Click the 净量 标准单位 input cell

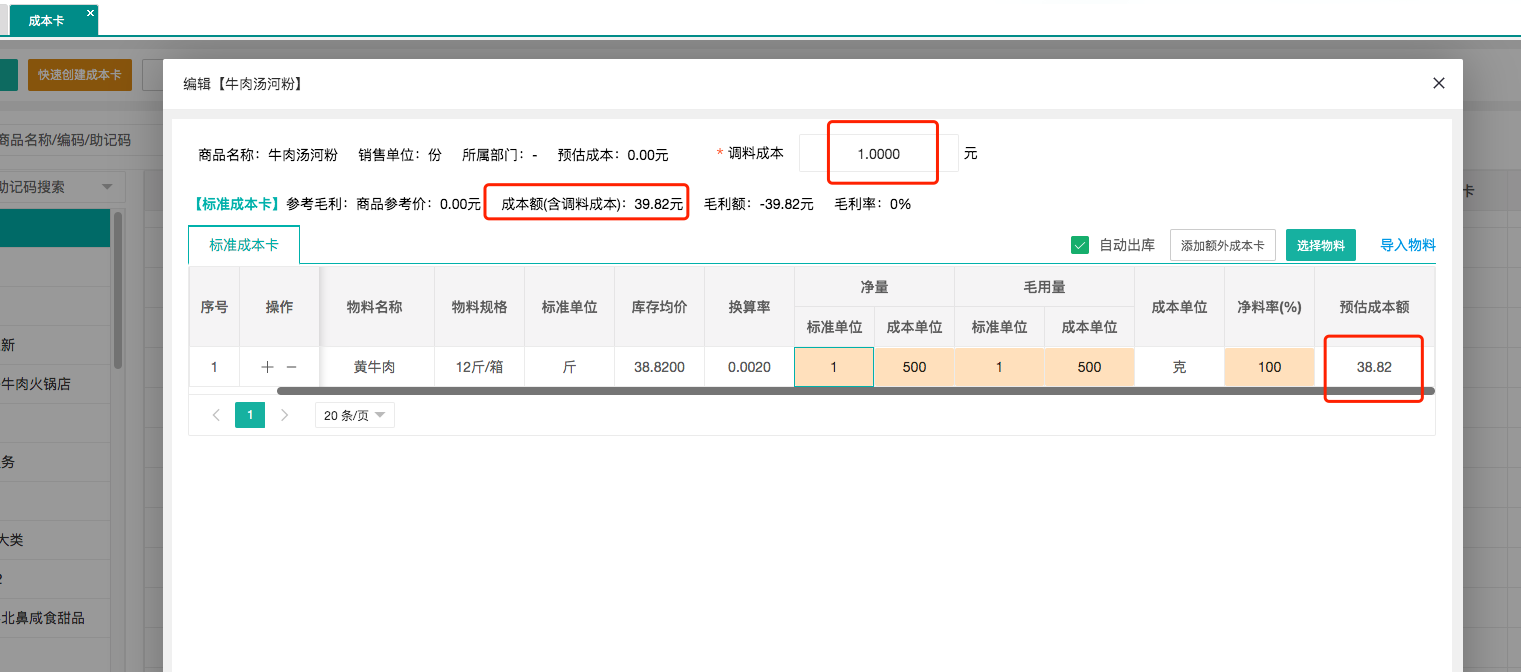click(x=834, y=367)
